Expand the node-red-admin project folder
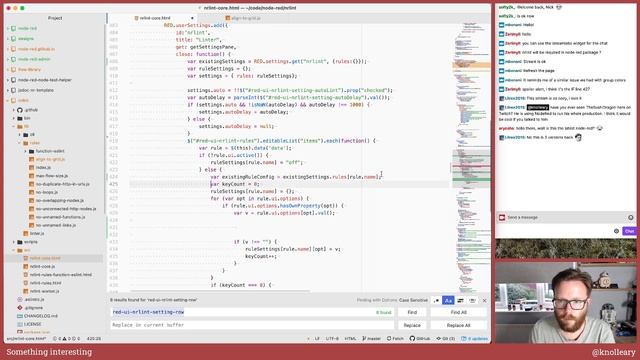This screenshot has width=640, height=360. pyautogui.click(x=8, y=59)
